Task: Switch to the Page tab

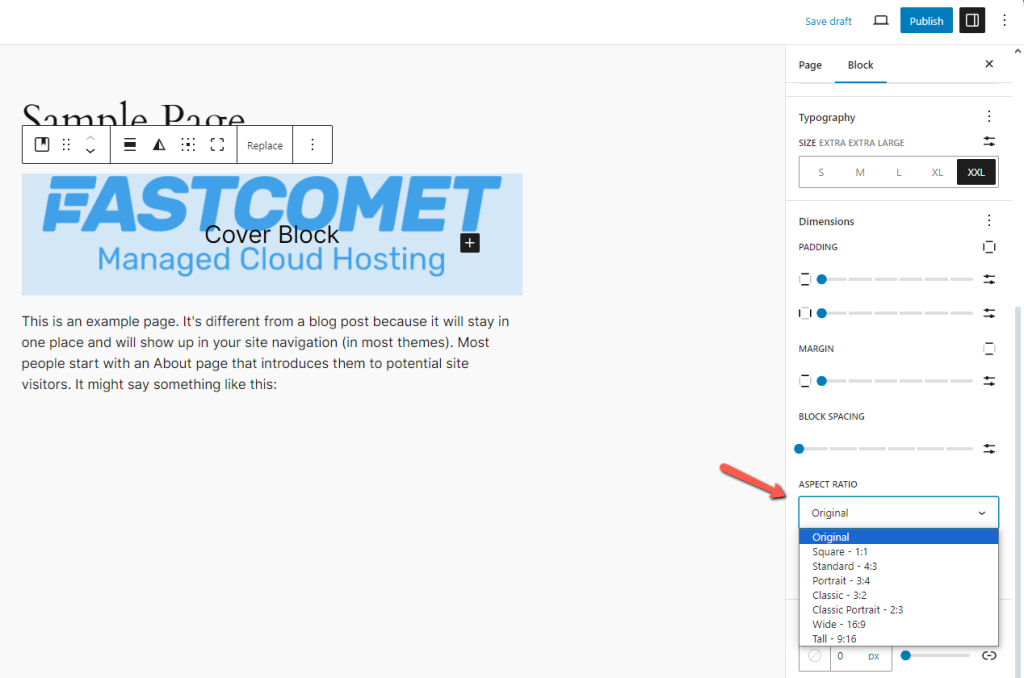Action: [x=810, y=65]
